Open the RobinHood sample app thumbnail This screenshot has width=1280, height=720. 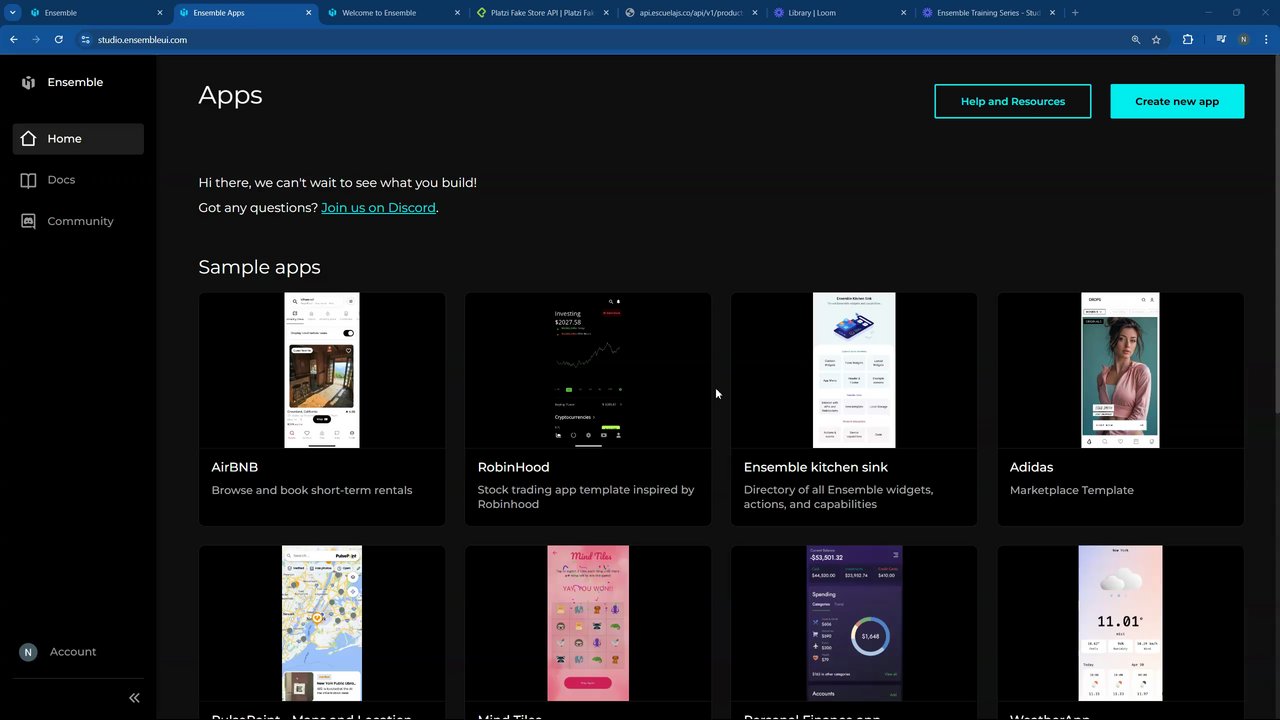pyautogui.click(x=588, y=370)
